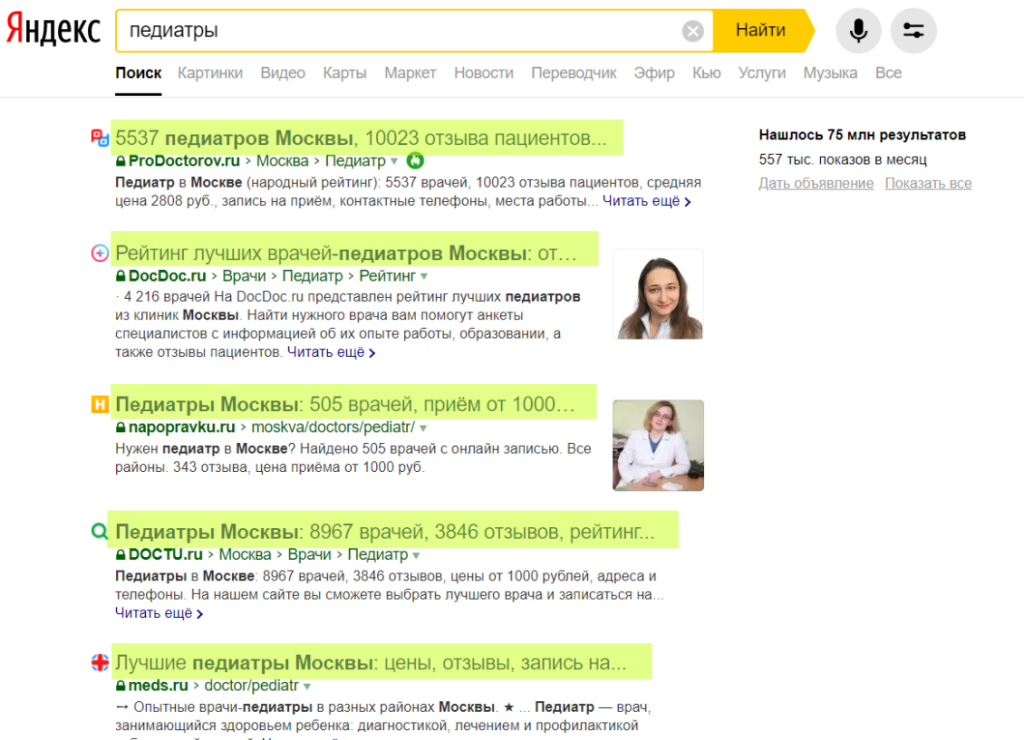This screenshot has width=1024, height=740.
Task: Open result 'Педиатры Москвы: 8967 врачей'
Action: 385,532
